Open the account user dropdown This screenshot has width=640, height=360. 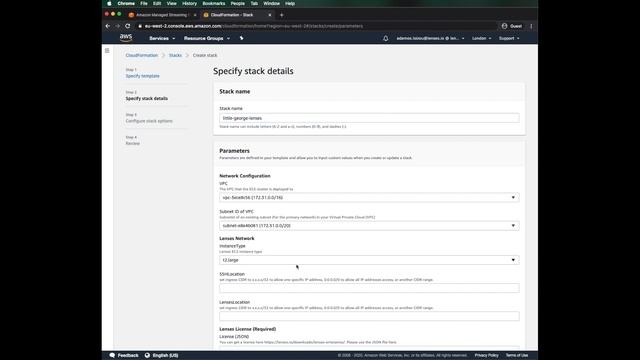click(430, 38)
